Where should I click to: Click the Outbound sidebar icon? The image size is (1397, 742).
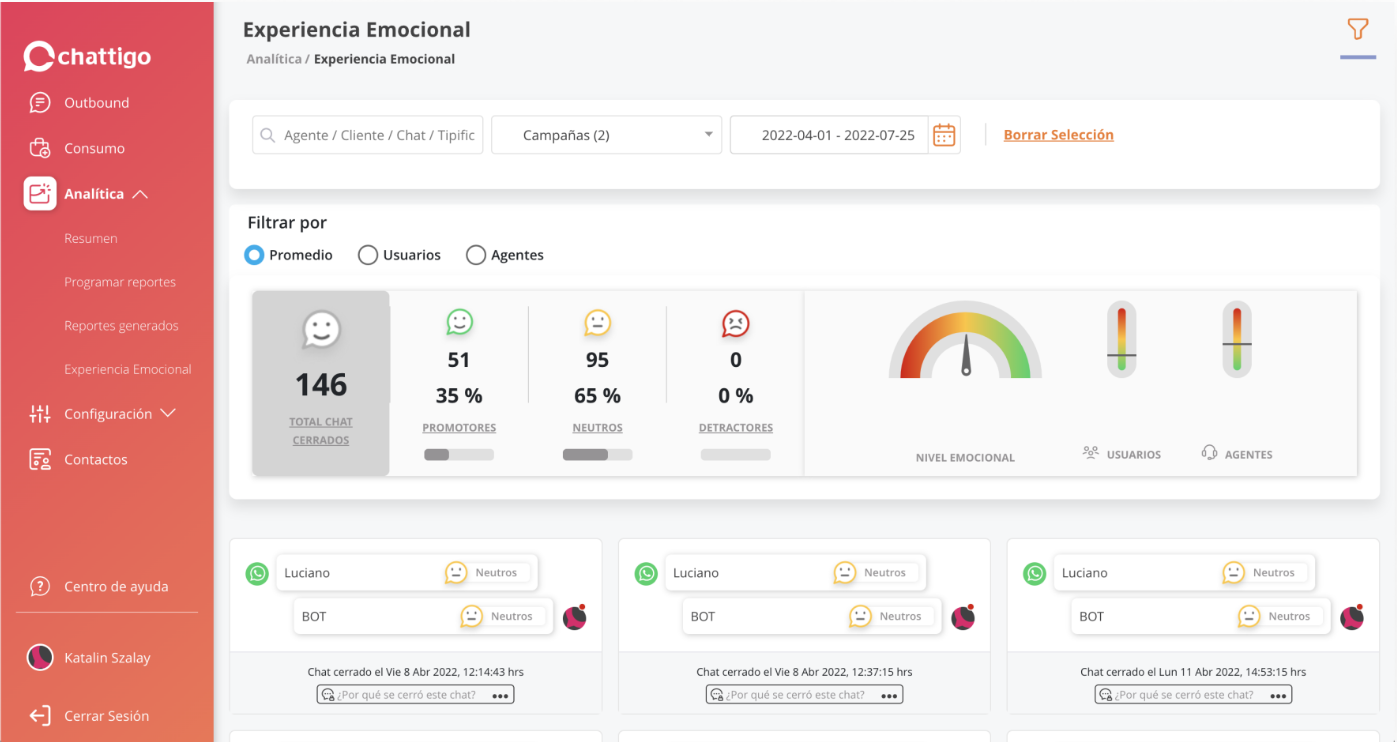(x=40, y=103)
